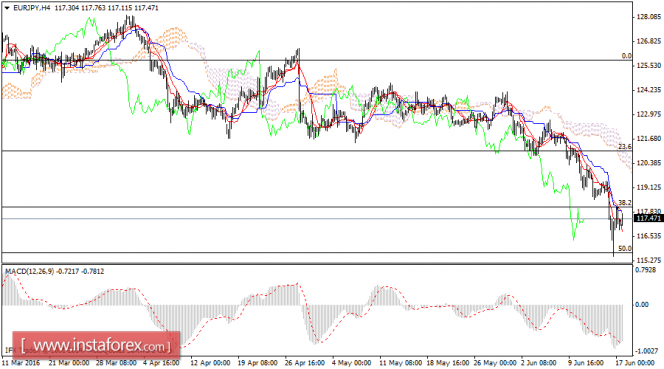
Task: Click the 26 Apr 16:00 date label
Action: pos(305,363)
